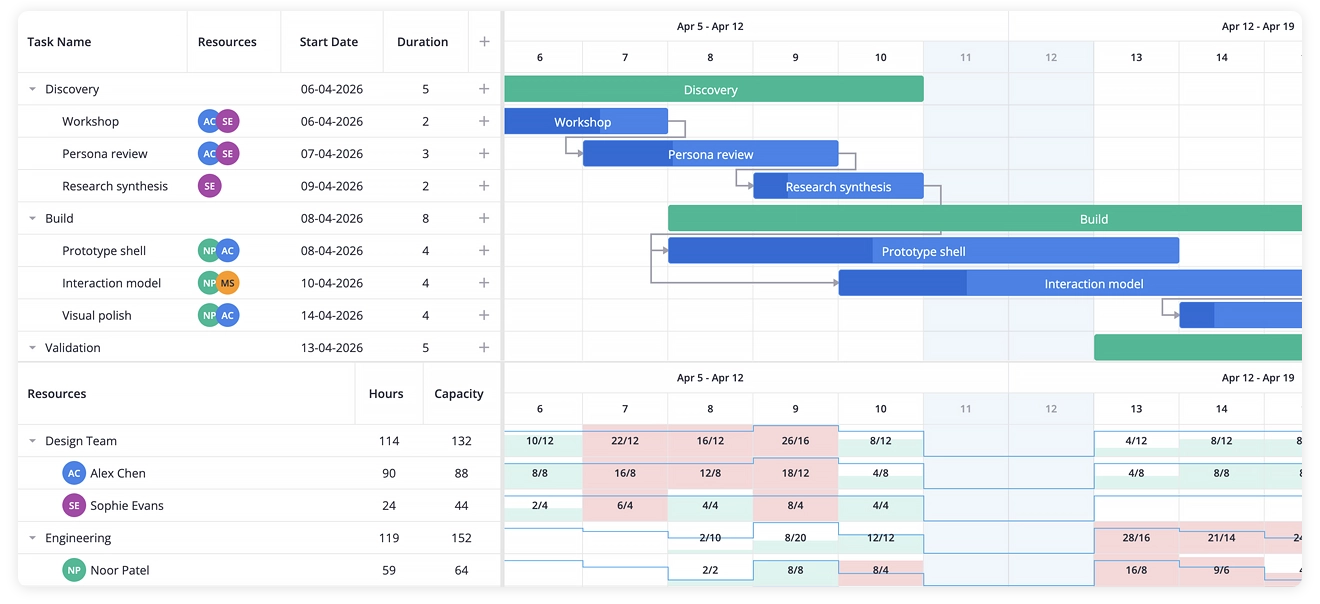Sort by Task Name column header
This screenshot has height=604, width=1320.
(102, 42)
